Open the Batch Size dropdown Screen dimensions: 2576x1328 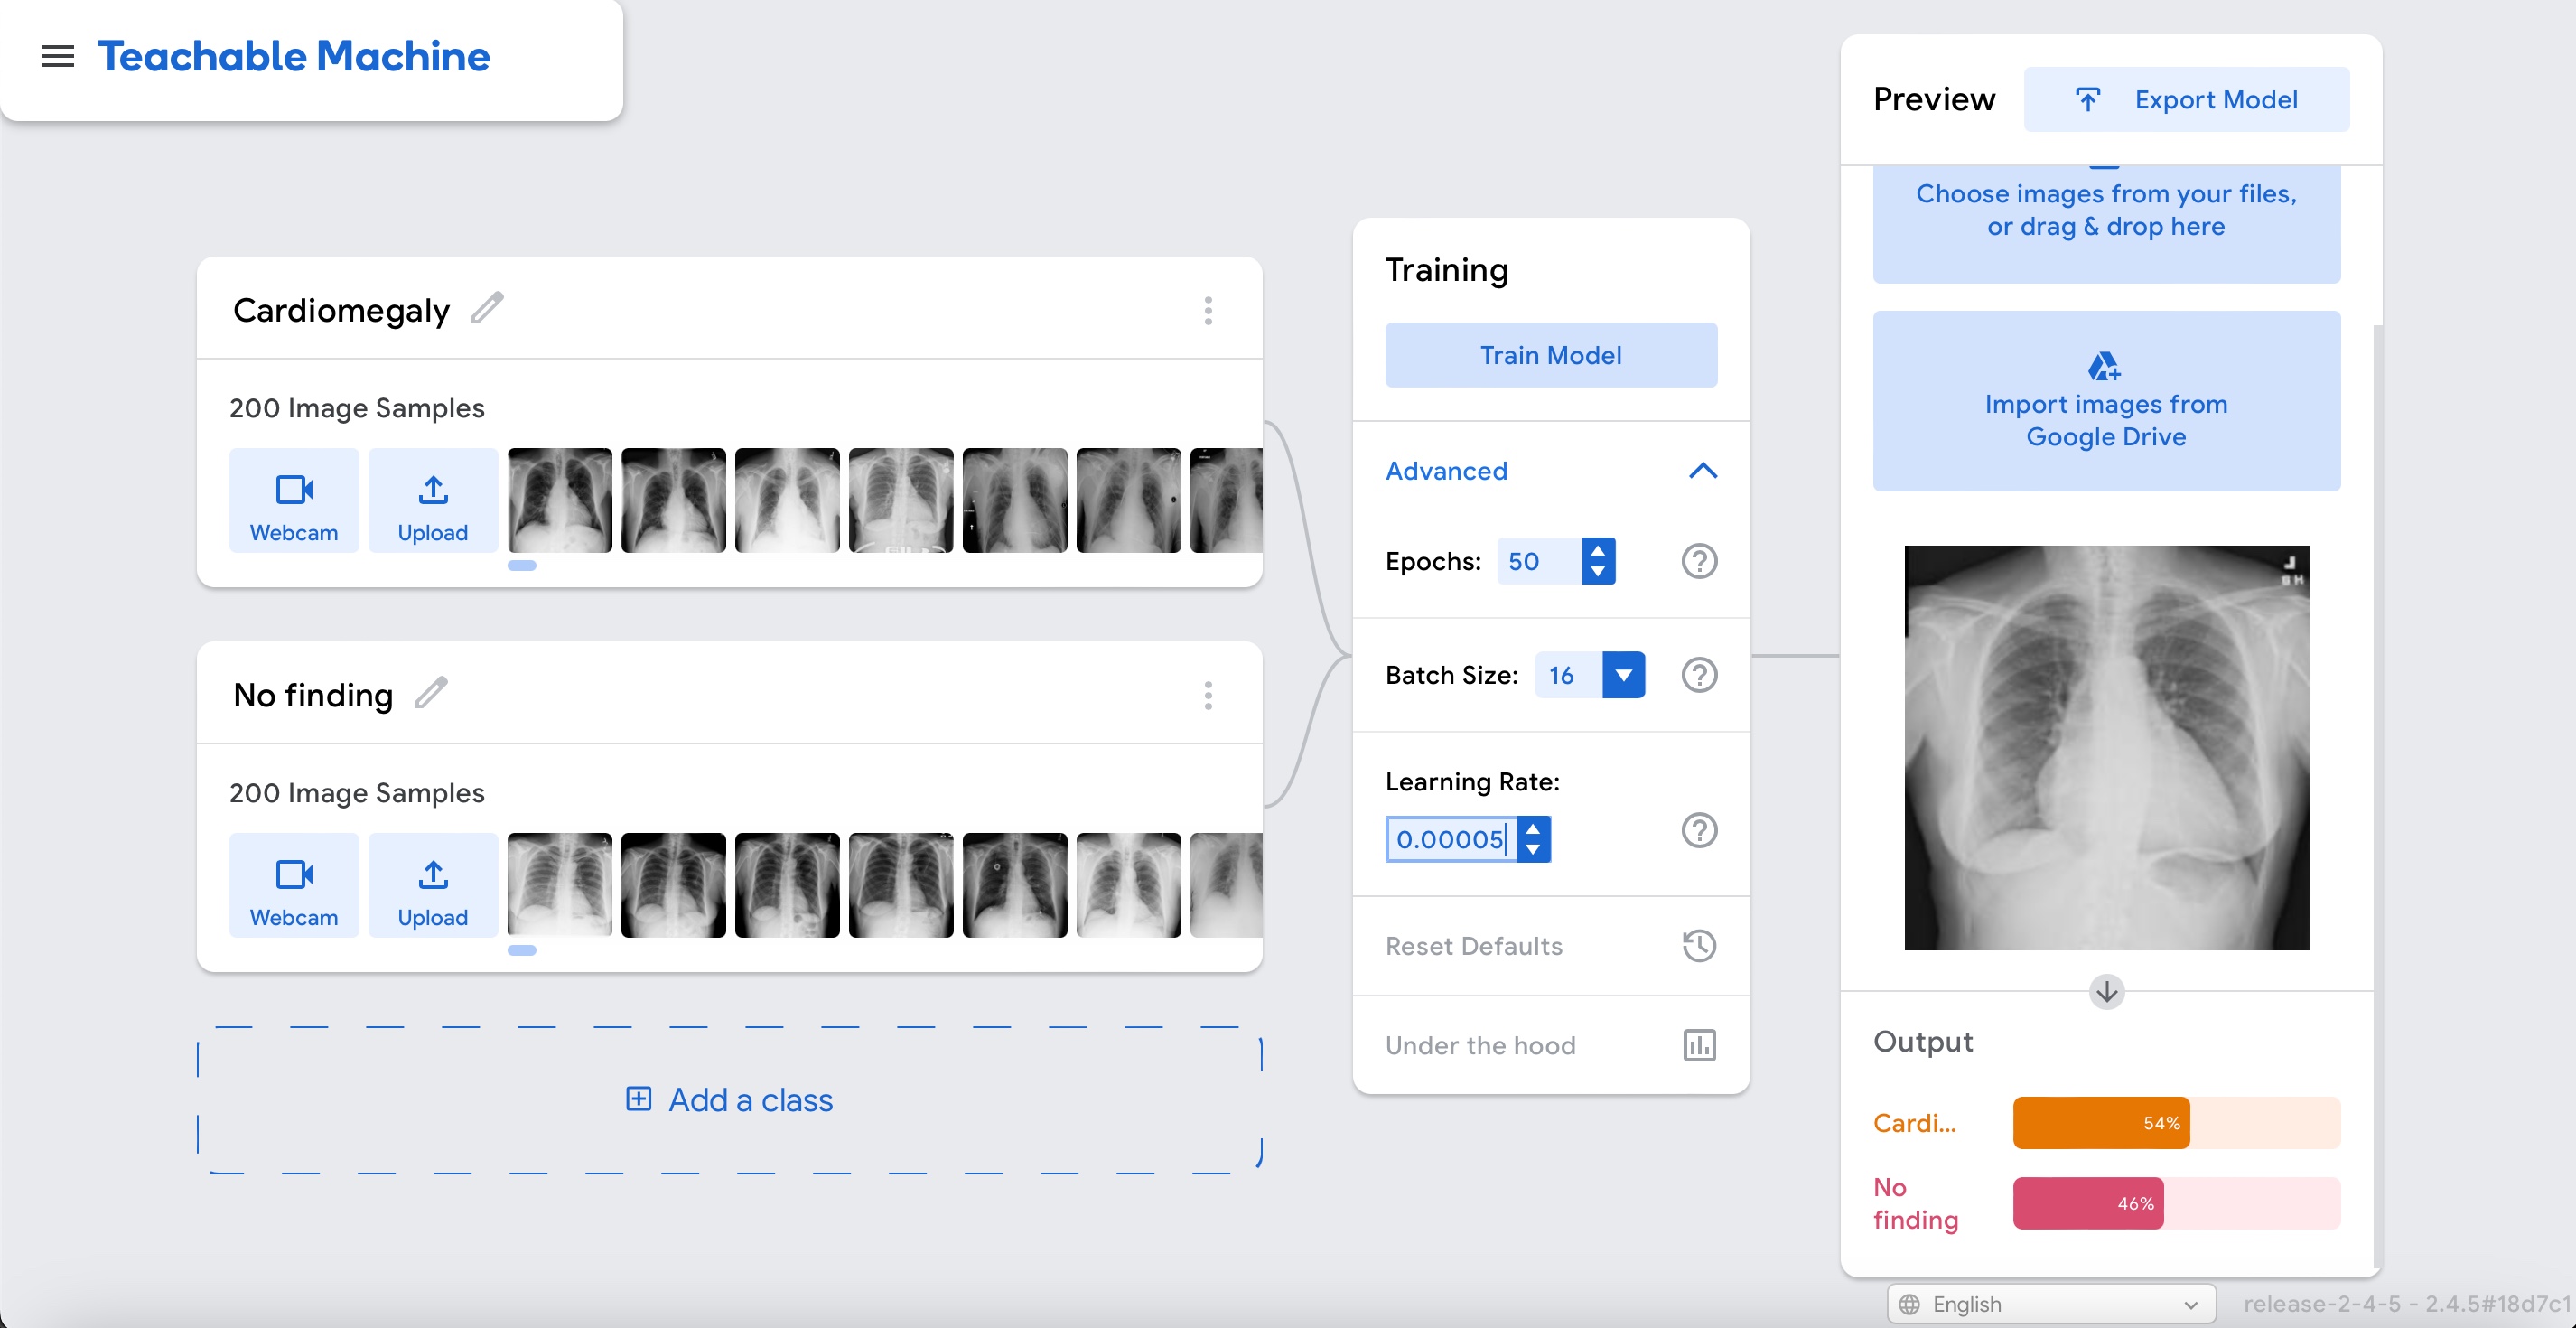coord(1623,675)
